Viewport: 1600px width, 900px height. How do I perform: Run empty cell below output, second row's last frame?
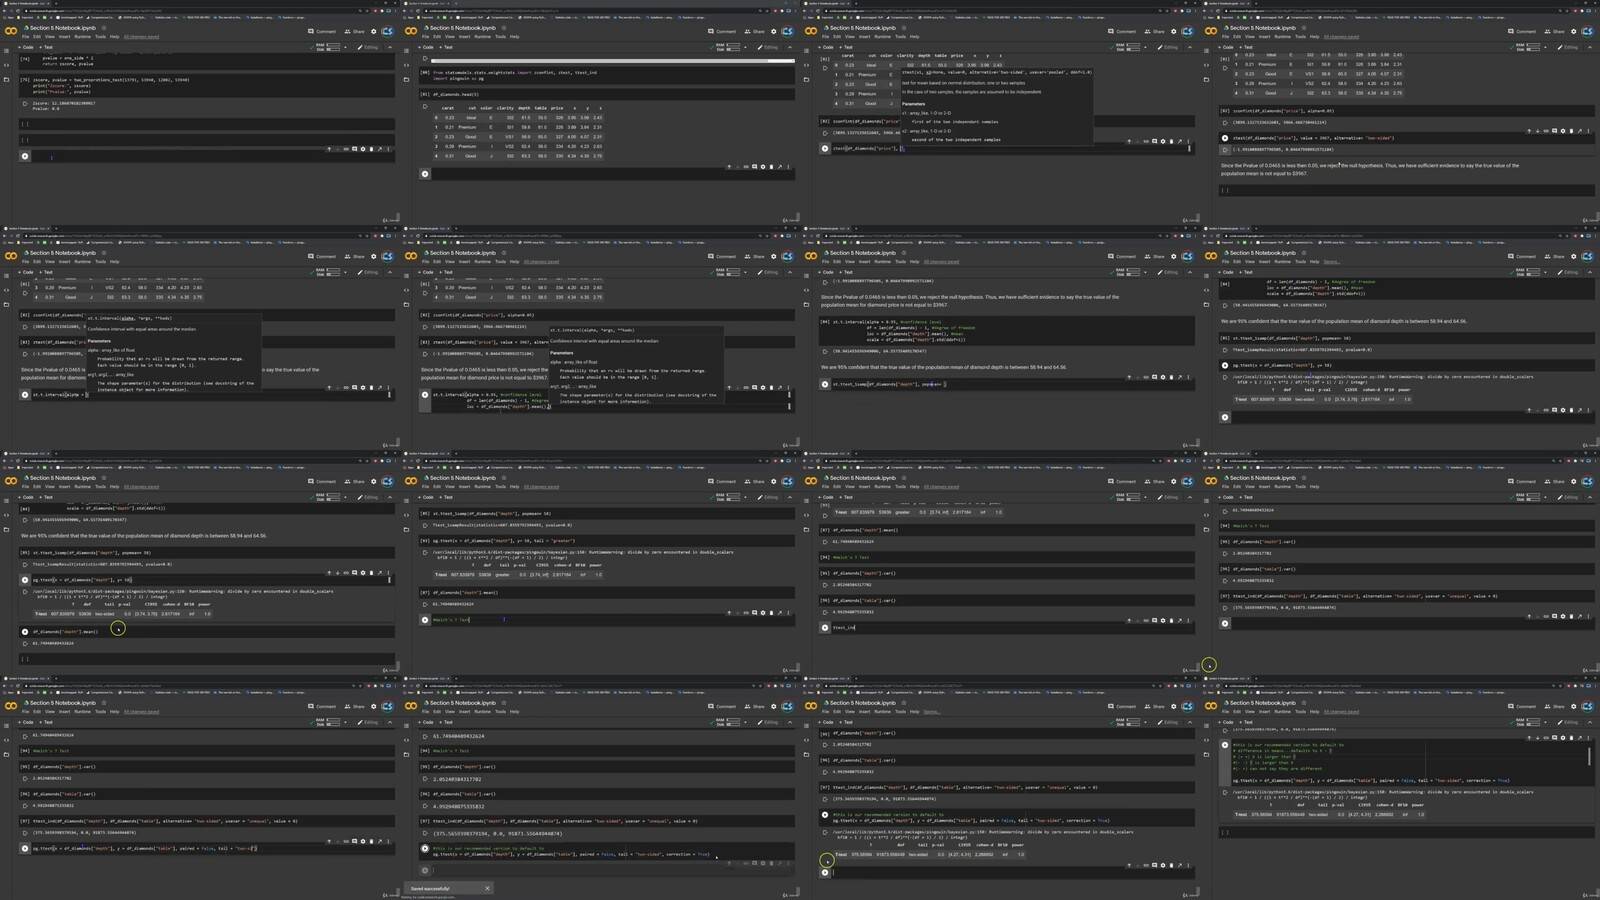click(1225, 417)
